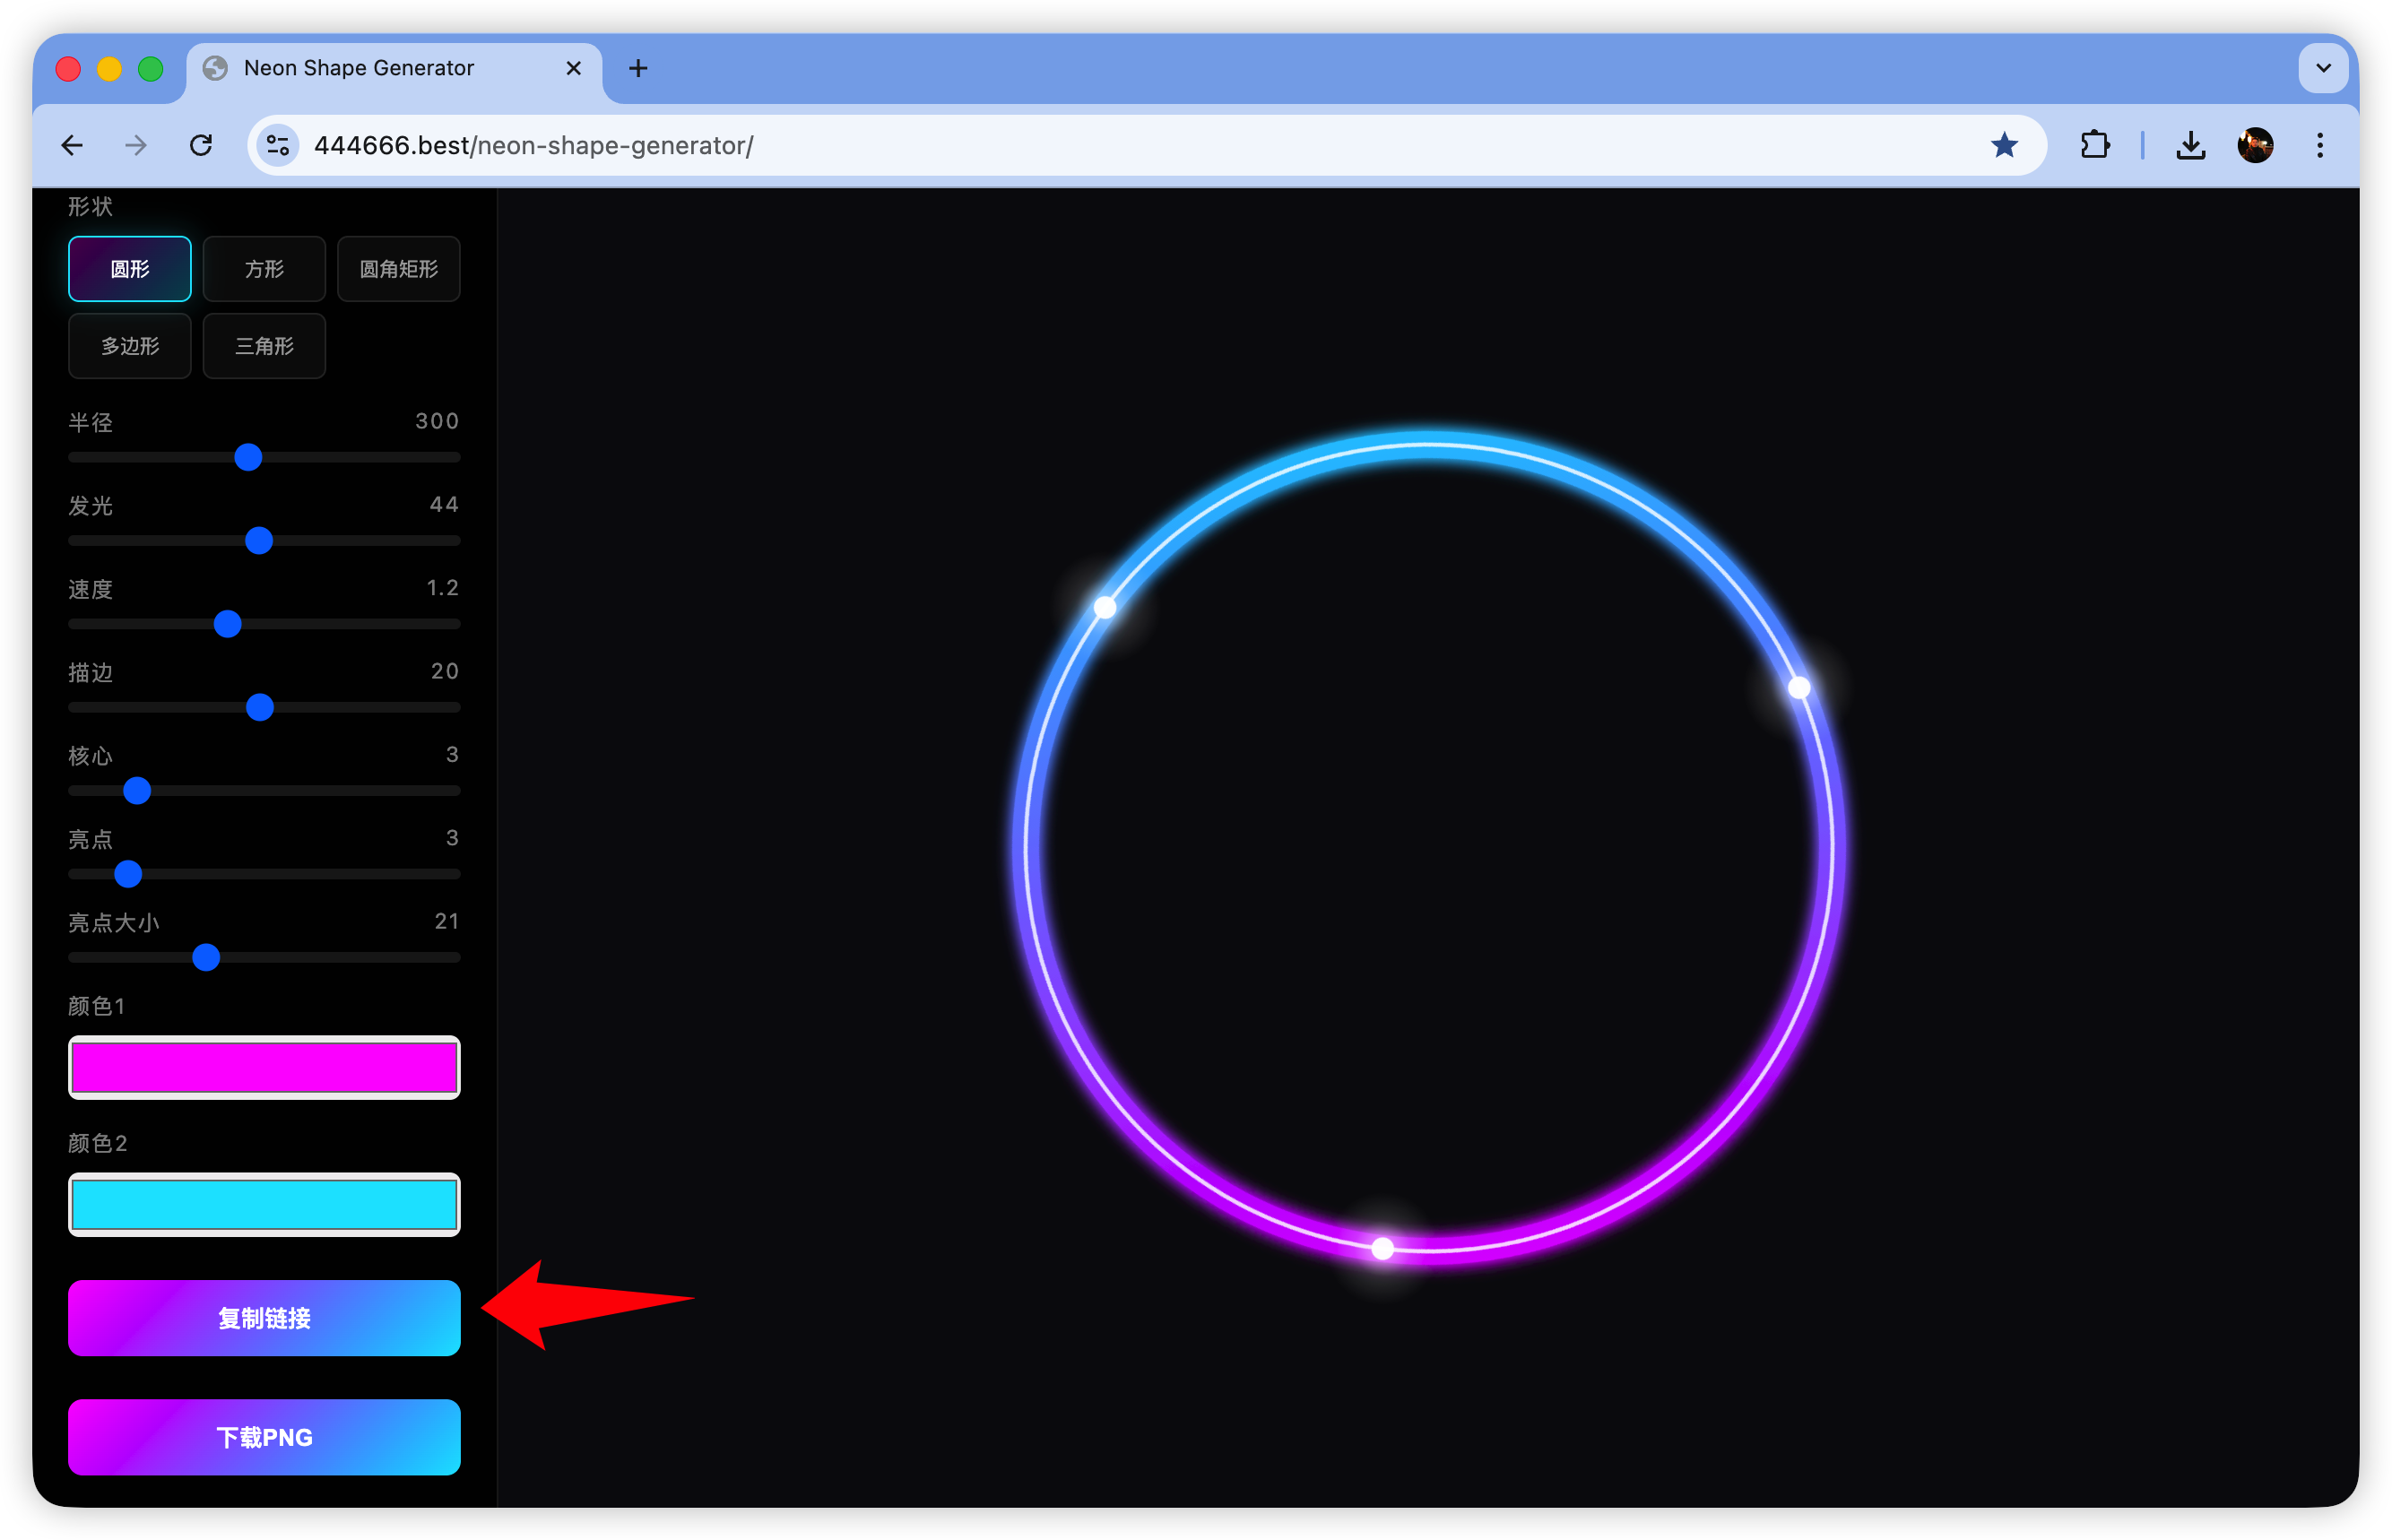Open the extensions puzzle icon
Image resolution: width=2392 pixels, height=1540 pixels.
2094,146
